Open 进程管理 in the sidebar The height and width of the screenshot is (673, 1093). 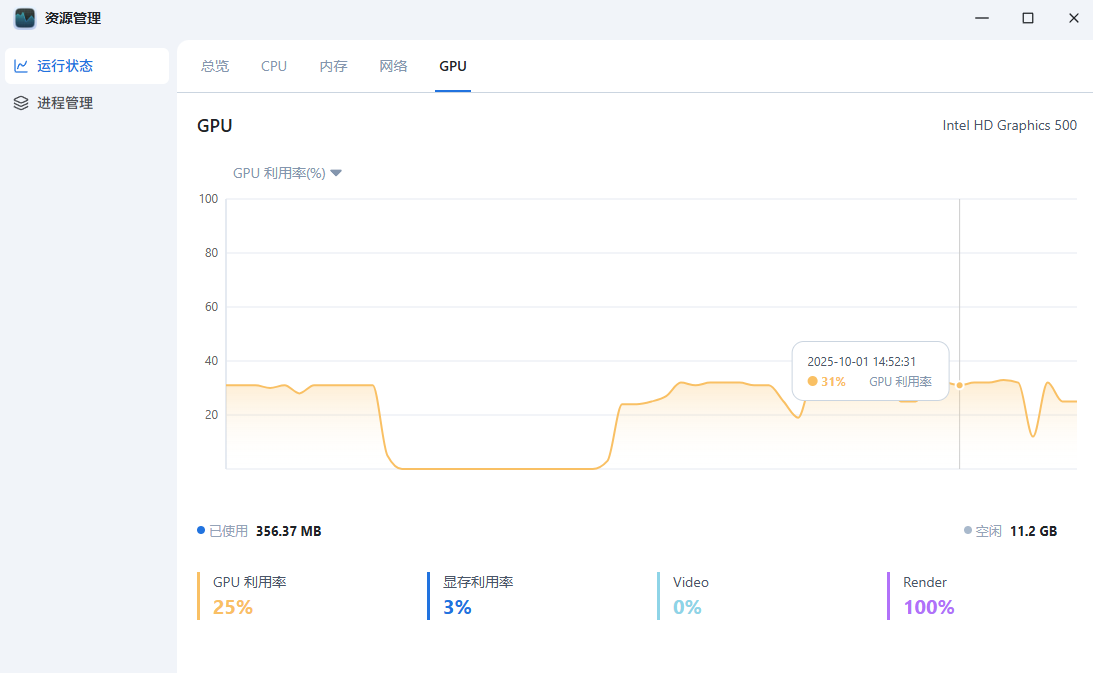(x=65, y=103)
